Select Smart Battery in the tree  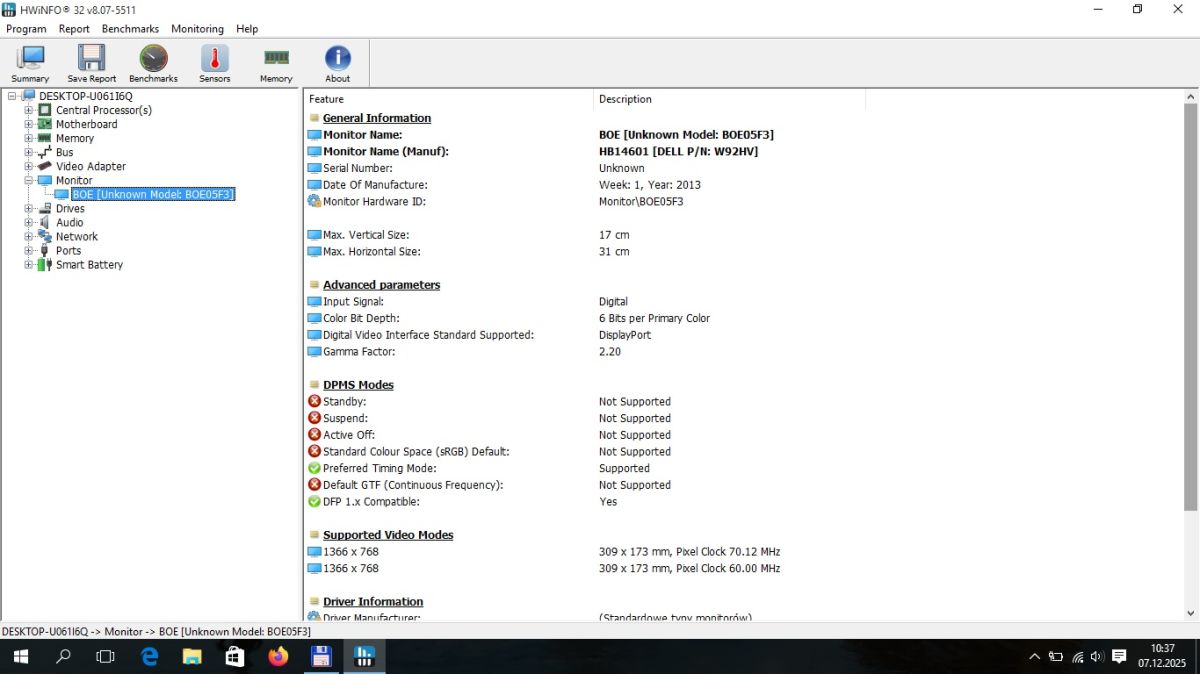coord(89,264)
